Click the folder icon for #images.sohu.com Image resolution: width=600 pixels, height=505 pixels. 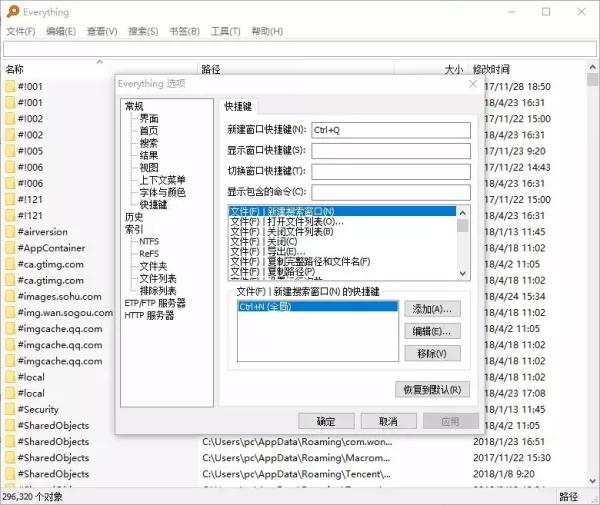pos(10,296)
